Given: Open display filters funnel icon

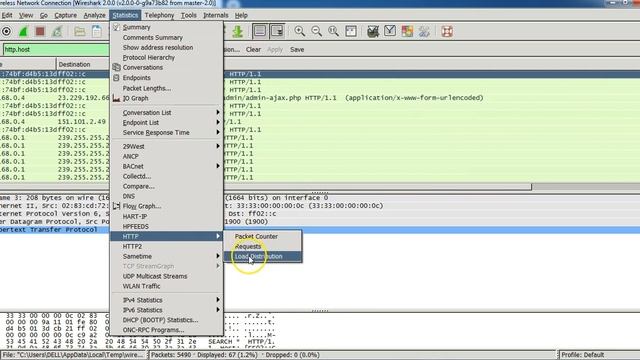Looking at the screenshot, I should [x=390, y=31].
